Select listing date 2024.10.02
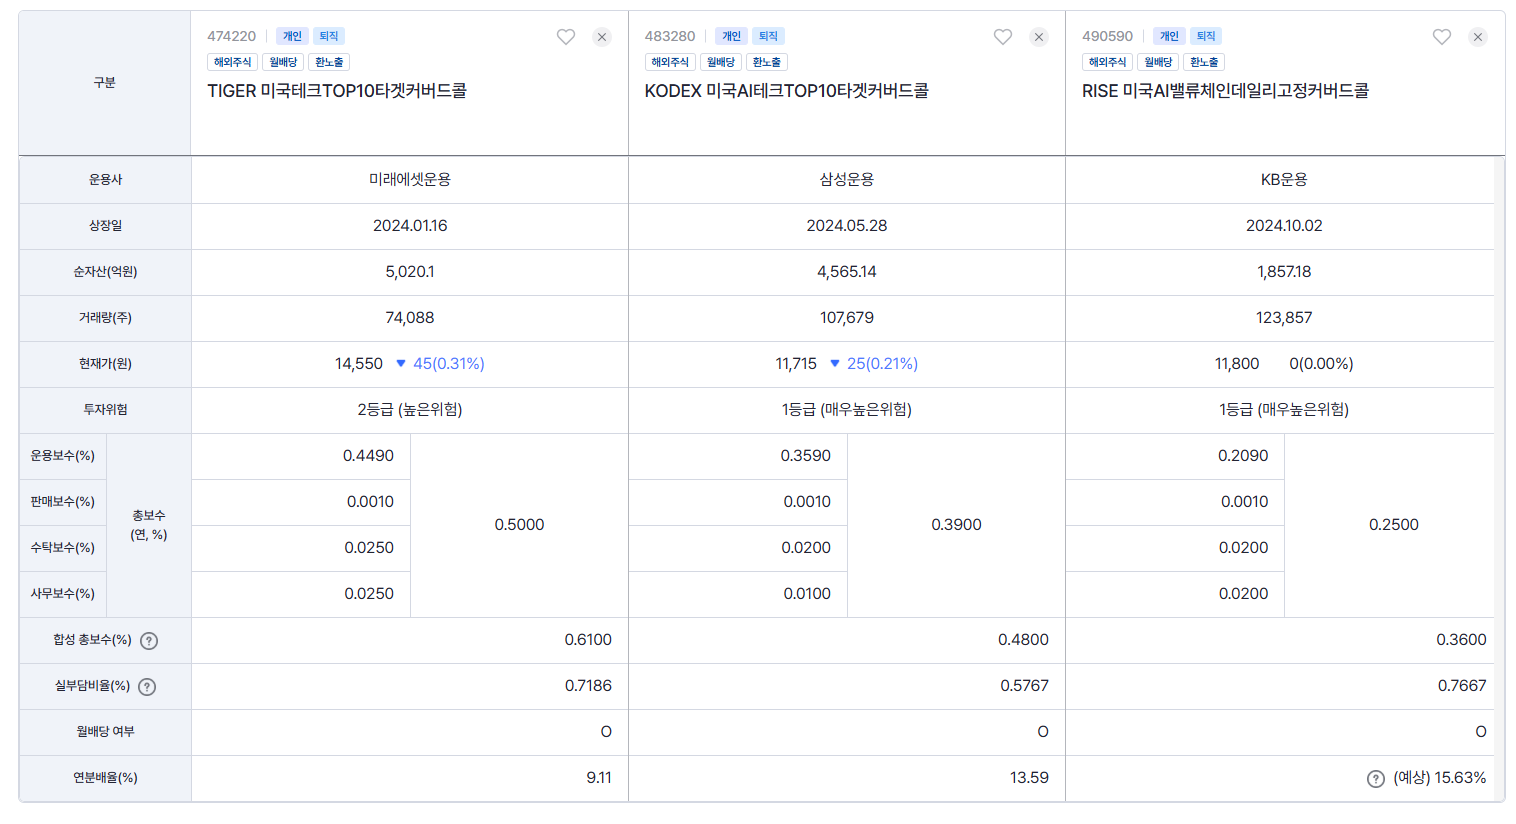Screen dimensions: 1516x824 (1284, 226)
